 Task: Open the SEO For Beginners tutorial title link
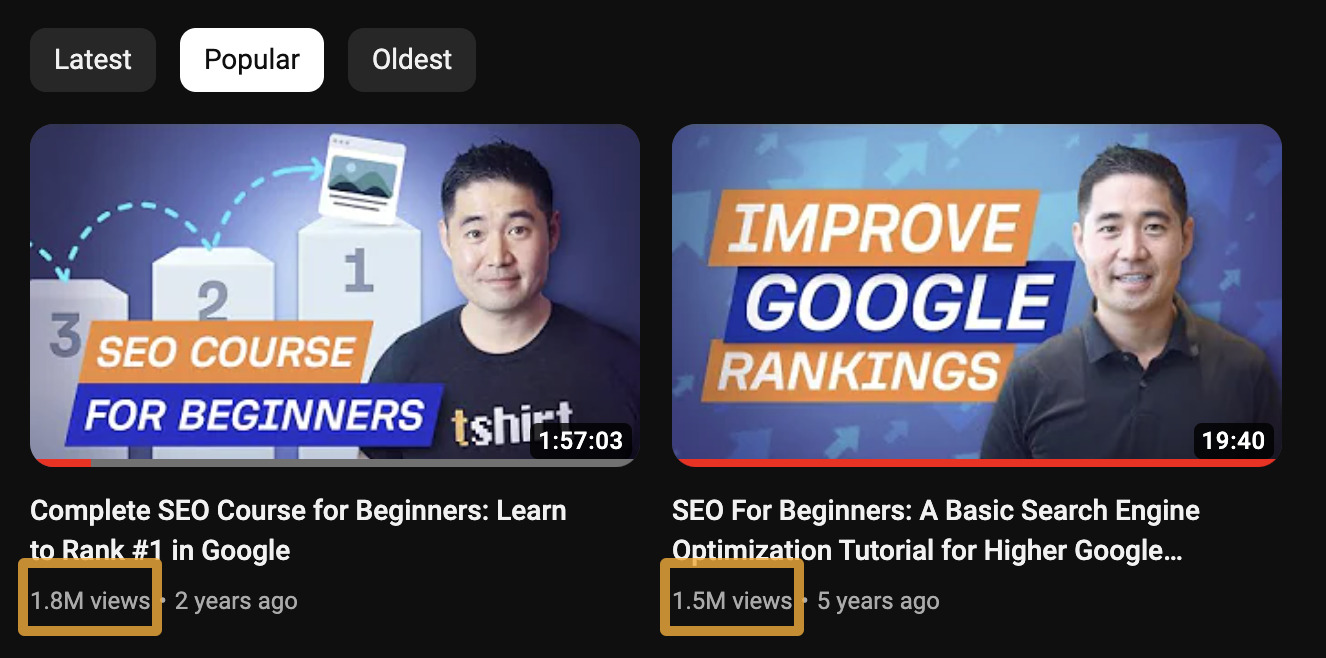(x=936, y=530)
